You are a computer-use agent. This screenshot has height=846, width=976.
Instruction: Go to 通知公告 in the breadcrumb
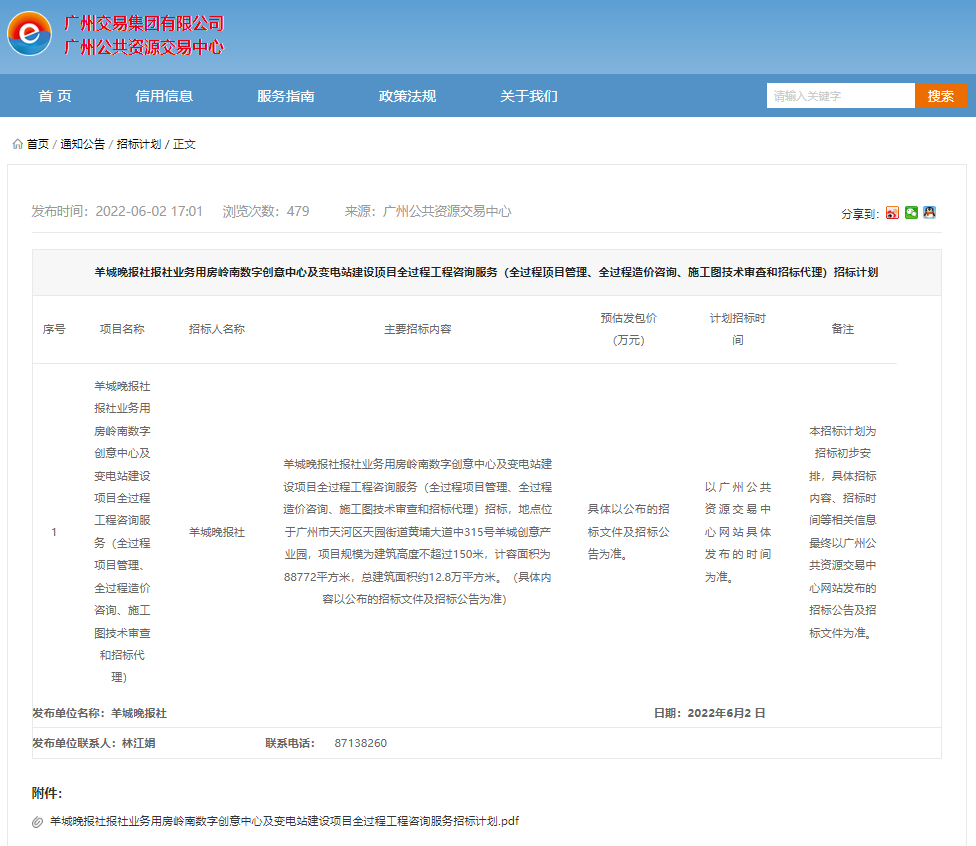83,144
